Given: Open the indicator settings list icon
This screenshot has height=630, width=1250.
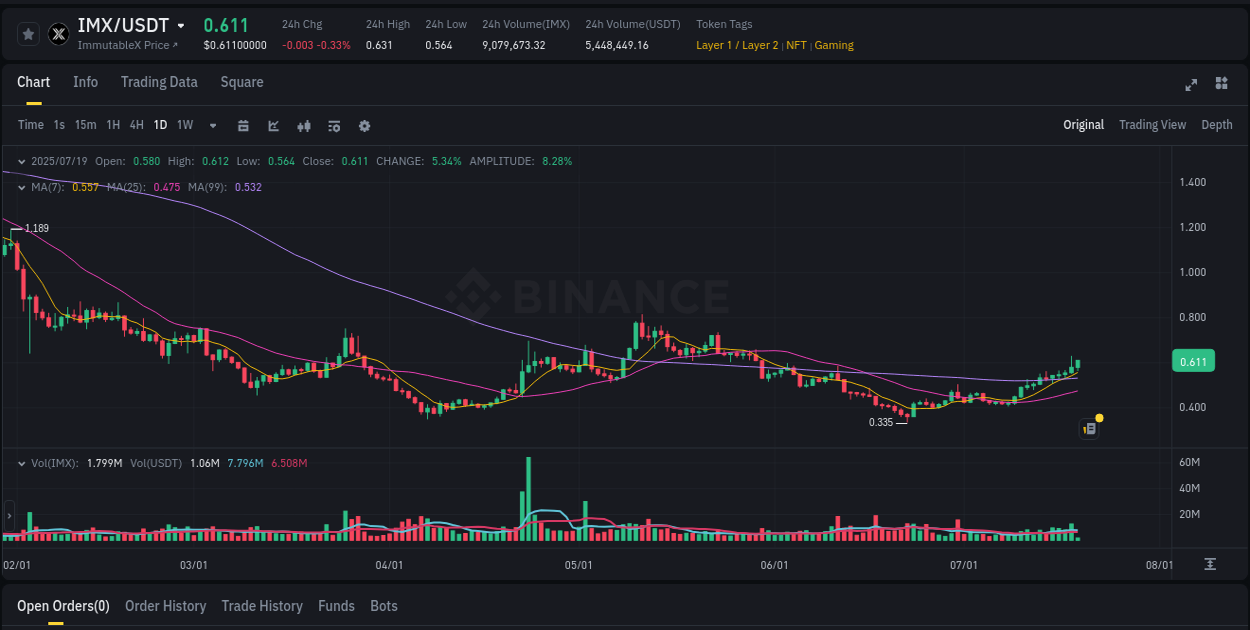Looking at the screenshot, I should [333, 126].
